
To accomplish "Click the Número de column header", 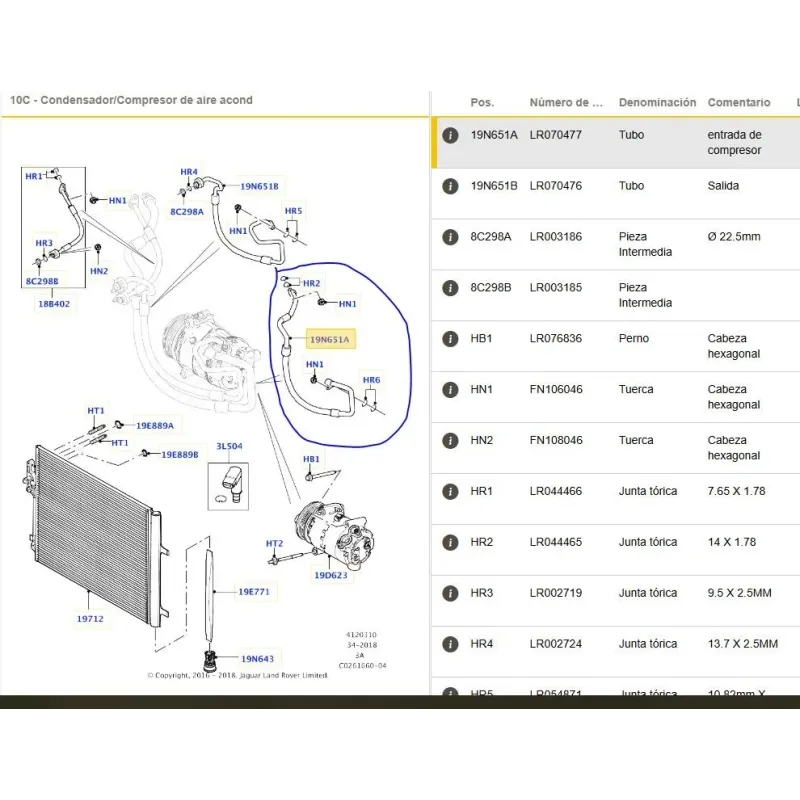I will 566,103.
